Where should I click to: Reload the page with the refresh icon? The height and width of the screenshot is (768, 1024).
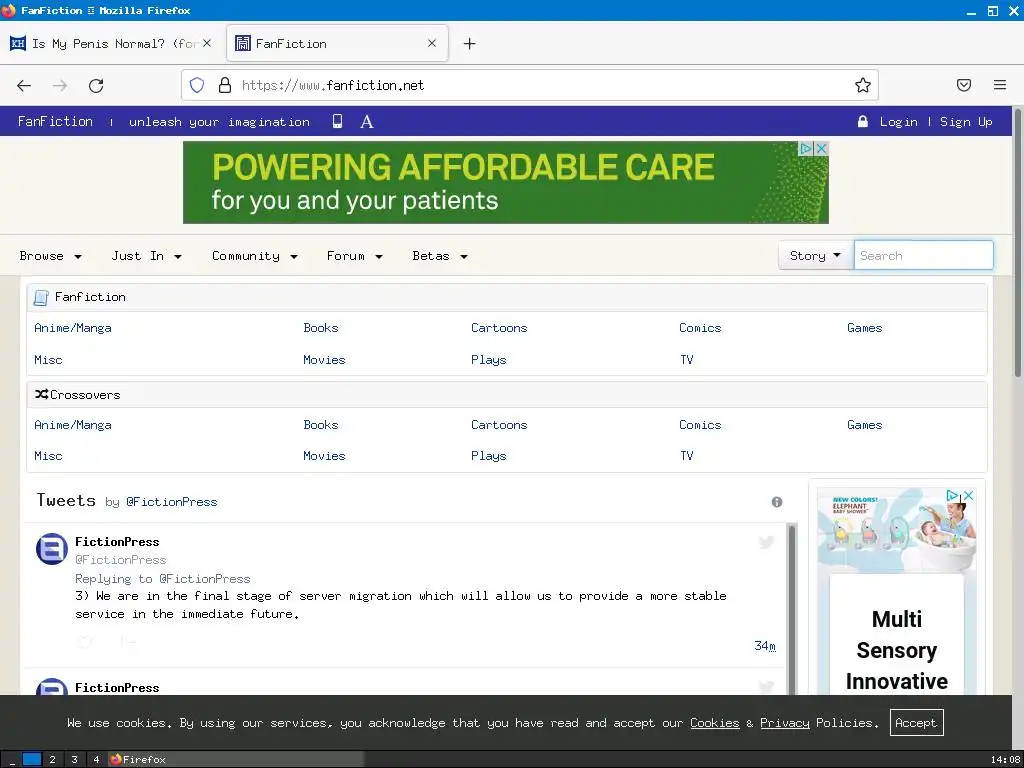click(x=96, y=86)
